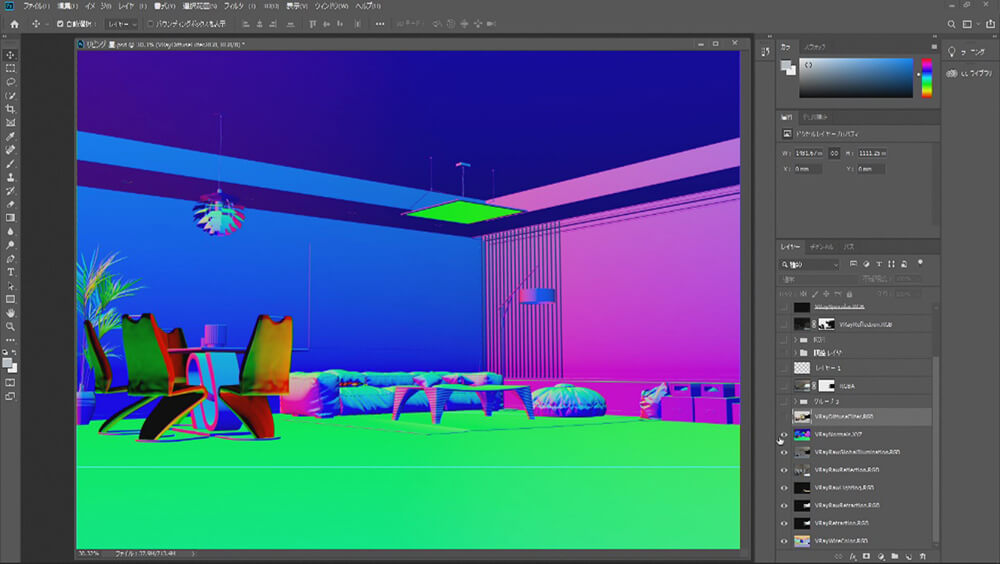The width and height of the screenshot is (1000, 564).
Task: Select the Clone Stamp tool
Action: pyautogui.click(x=10, y=177)
